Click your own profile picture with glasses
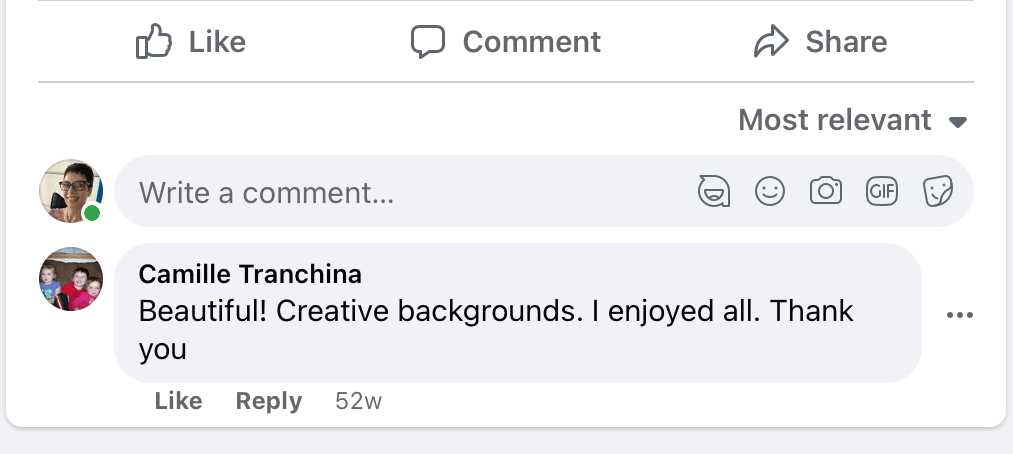 point(70,190)
